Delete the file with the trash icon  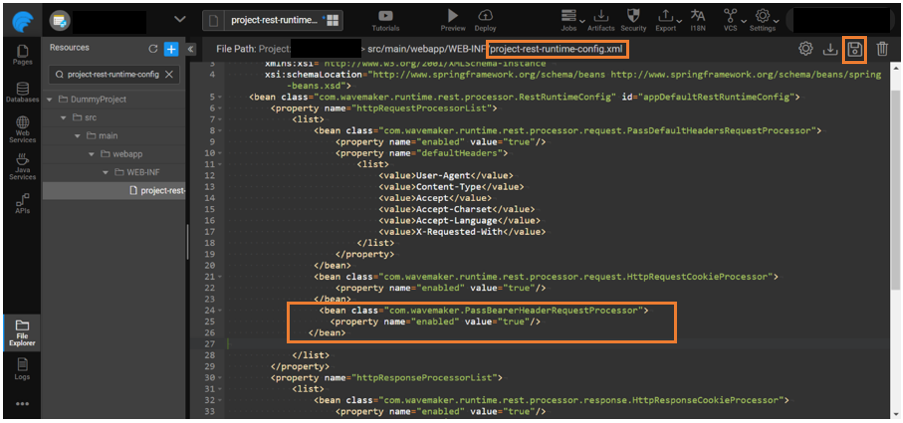tap(881, 49)
